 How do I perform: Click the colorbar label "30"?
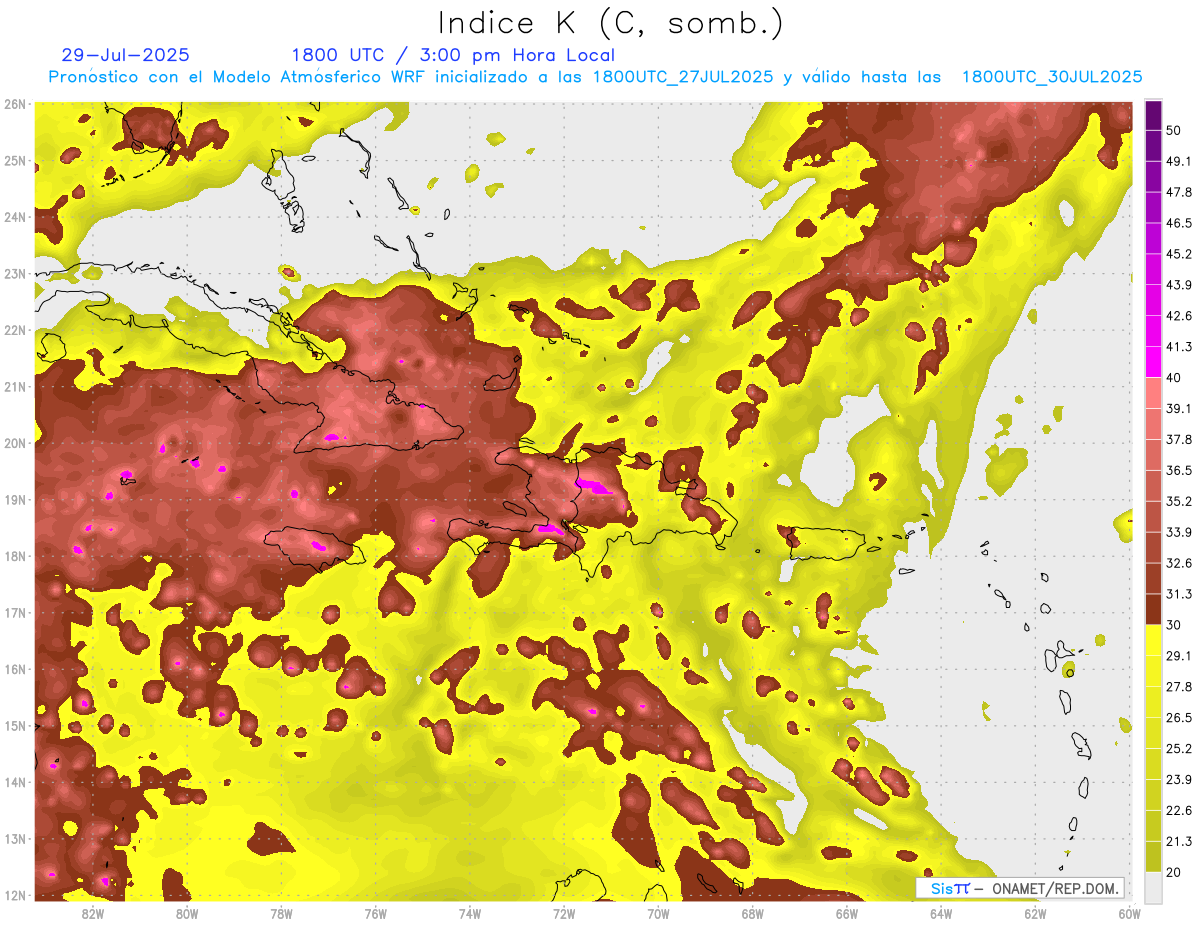[1175, 625]
